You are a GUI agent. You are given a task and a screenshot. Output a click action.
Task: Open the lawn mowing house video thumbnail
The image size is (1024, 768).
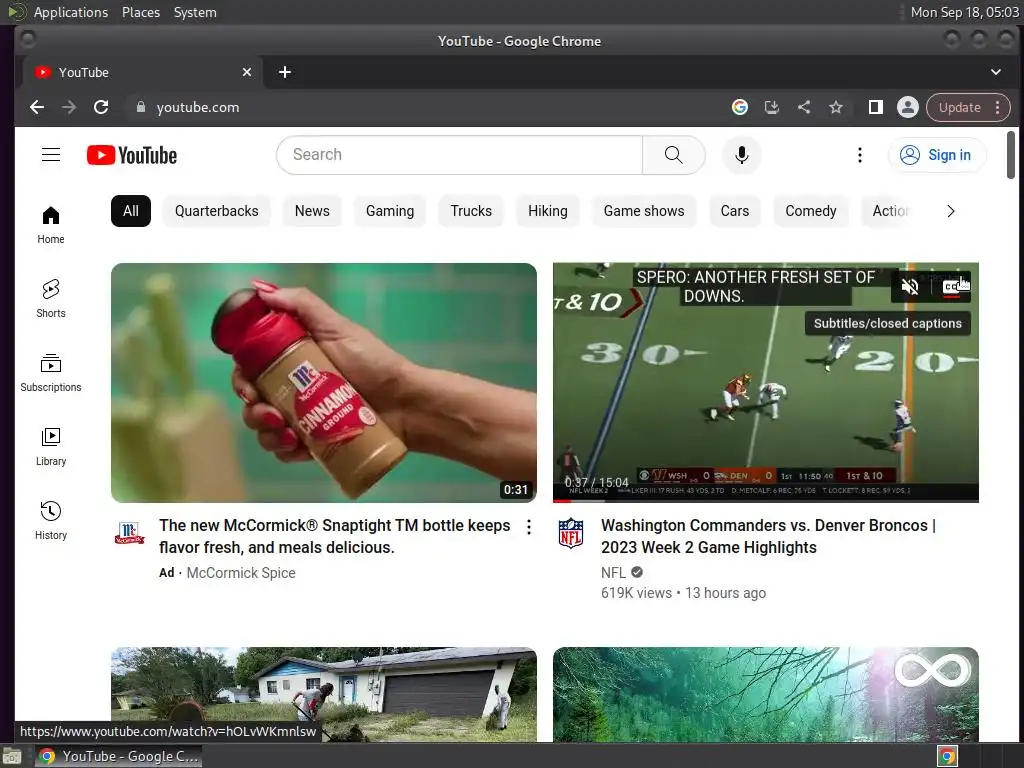(324, 694)
